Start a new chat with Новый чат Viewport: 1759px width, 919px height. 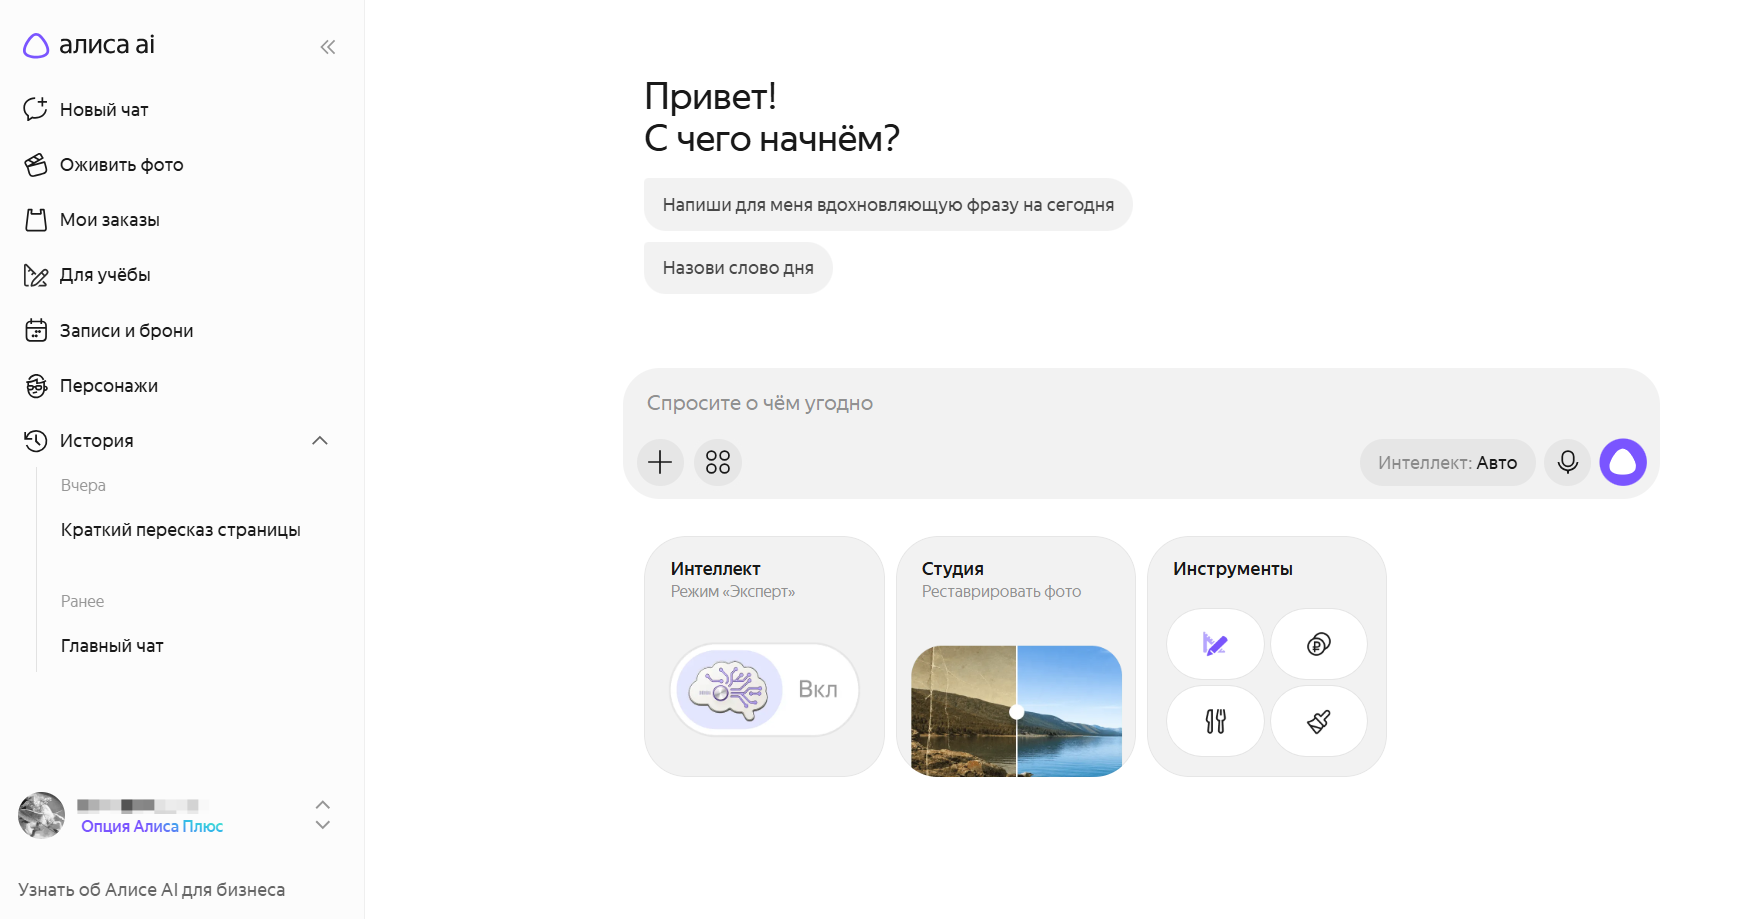[104, 110]
